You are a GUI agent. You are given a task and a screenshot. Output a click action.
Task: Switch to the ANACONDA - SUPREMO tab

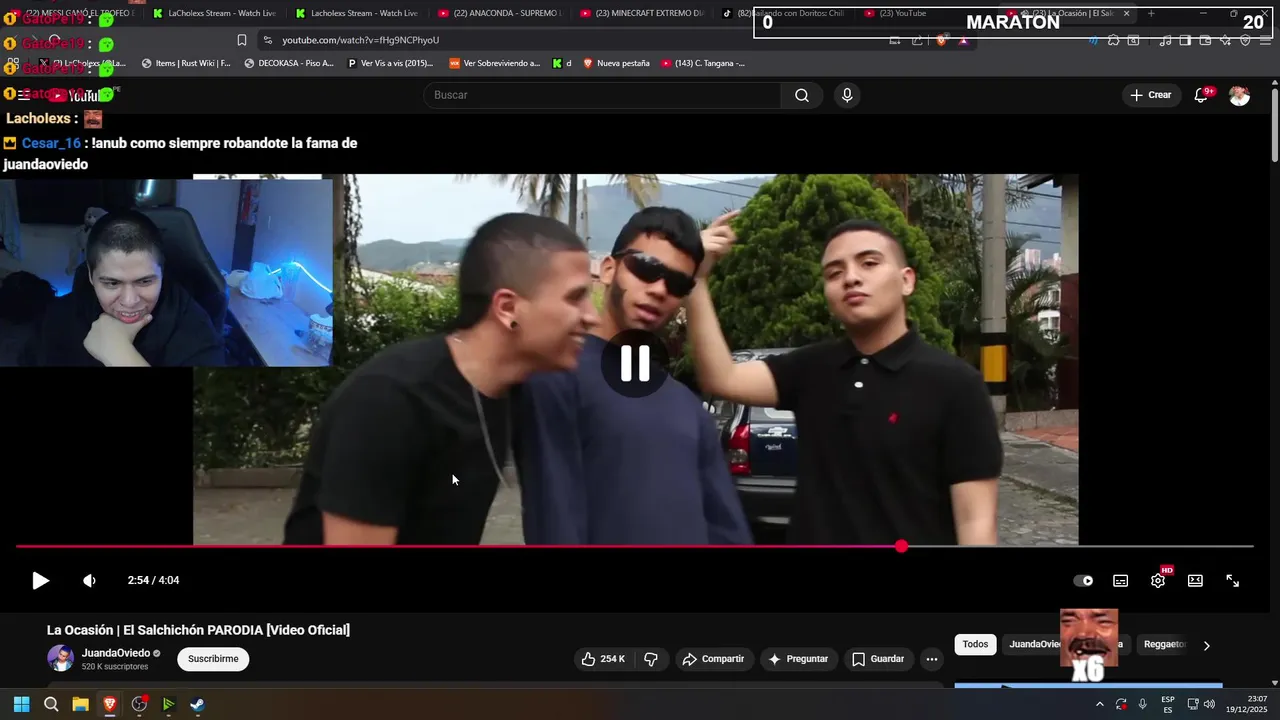tap(500, 13)
